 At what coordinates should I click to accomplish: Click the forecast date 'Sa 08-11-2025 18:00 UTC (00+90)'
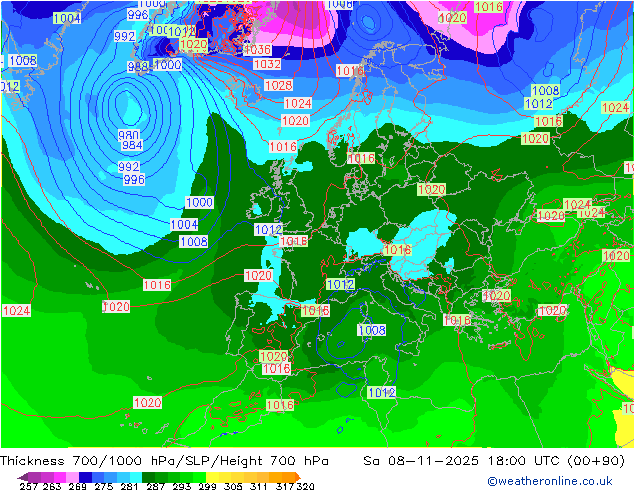494,461
